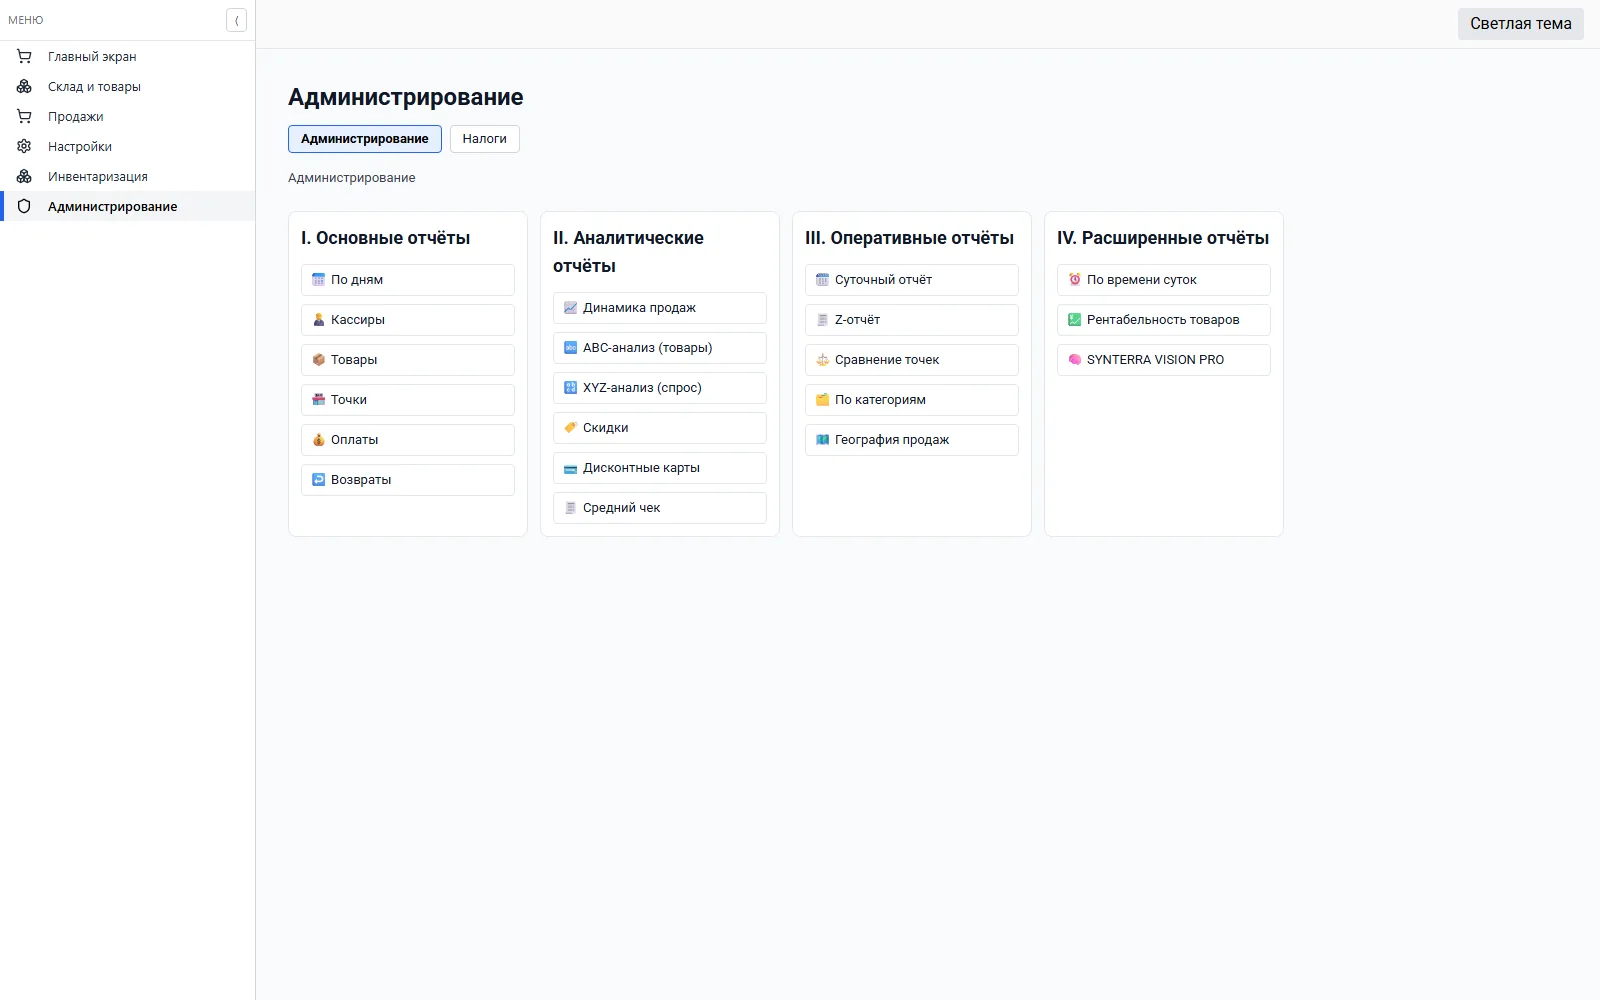
Task: Open the По дням report
Action: pyautogui.click(x=408, y=280)
